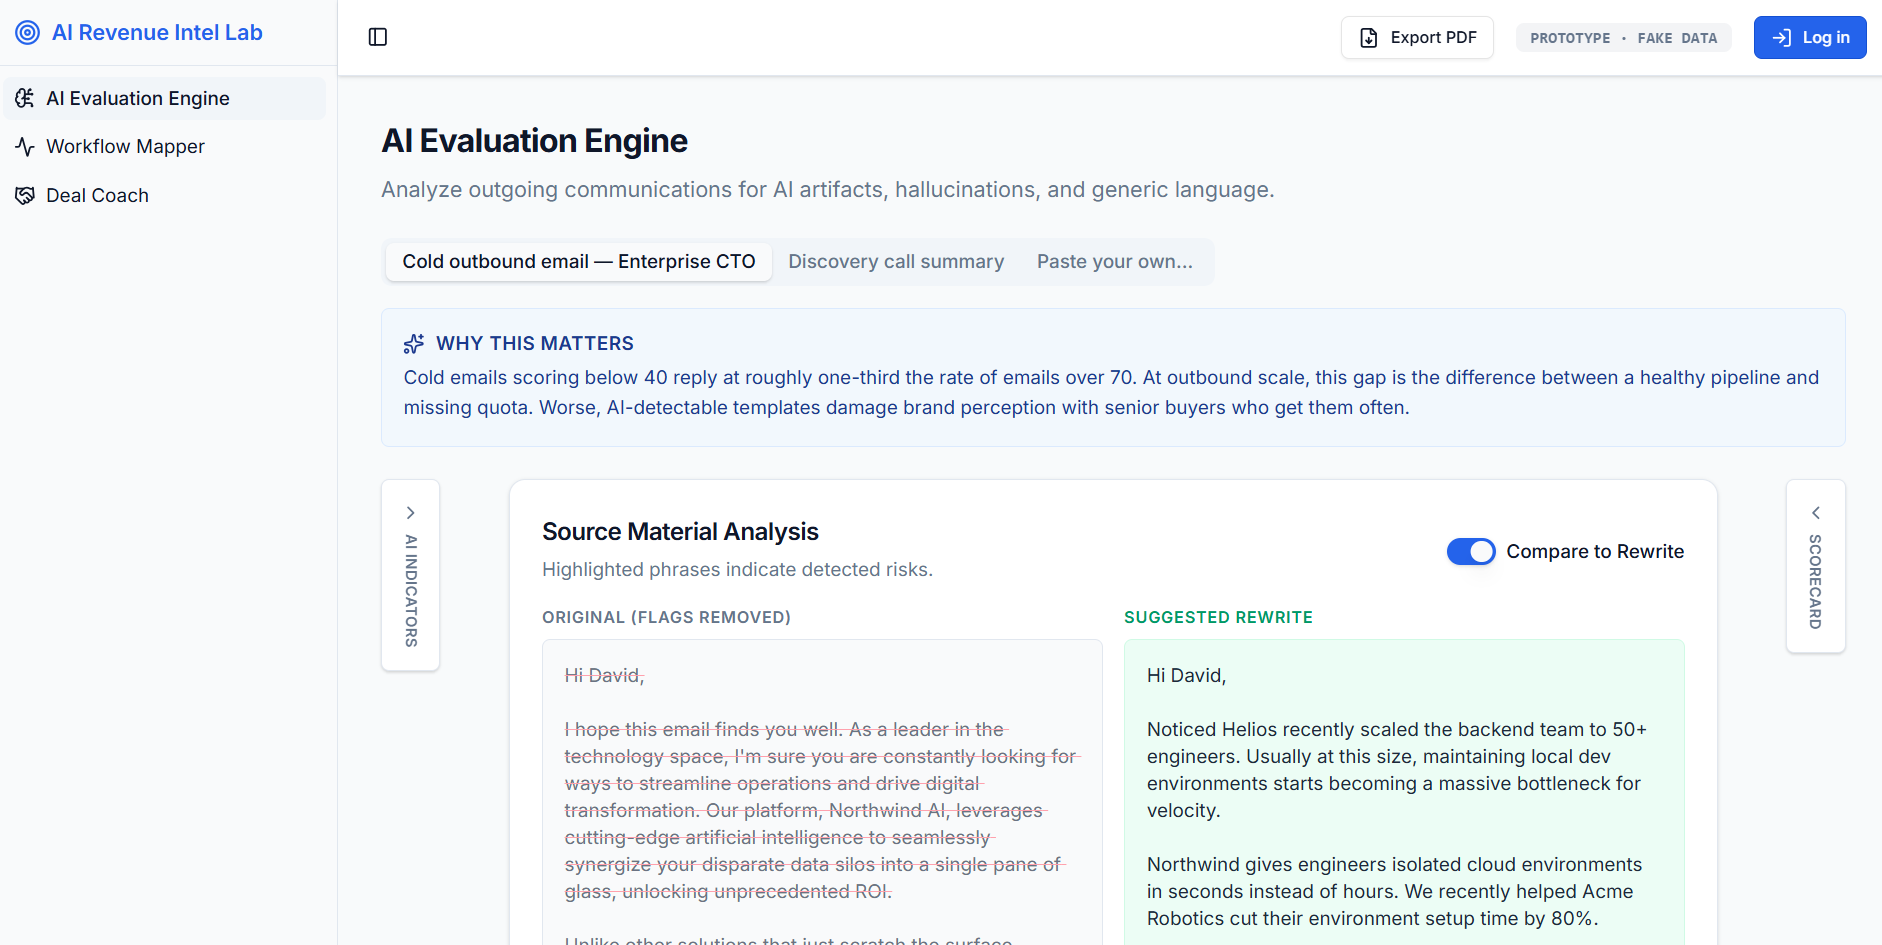Click the Compare to Rewrite label
Image resolution: width=1882 pixels, height=945 pixels.
coord(1595,552)
